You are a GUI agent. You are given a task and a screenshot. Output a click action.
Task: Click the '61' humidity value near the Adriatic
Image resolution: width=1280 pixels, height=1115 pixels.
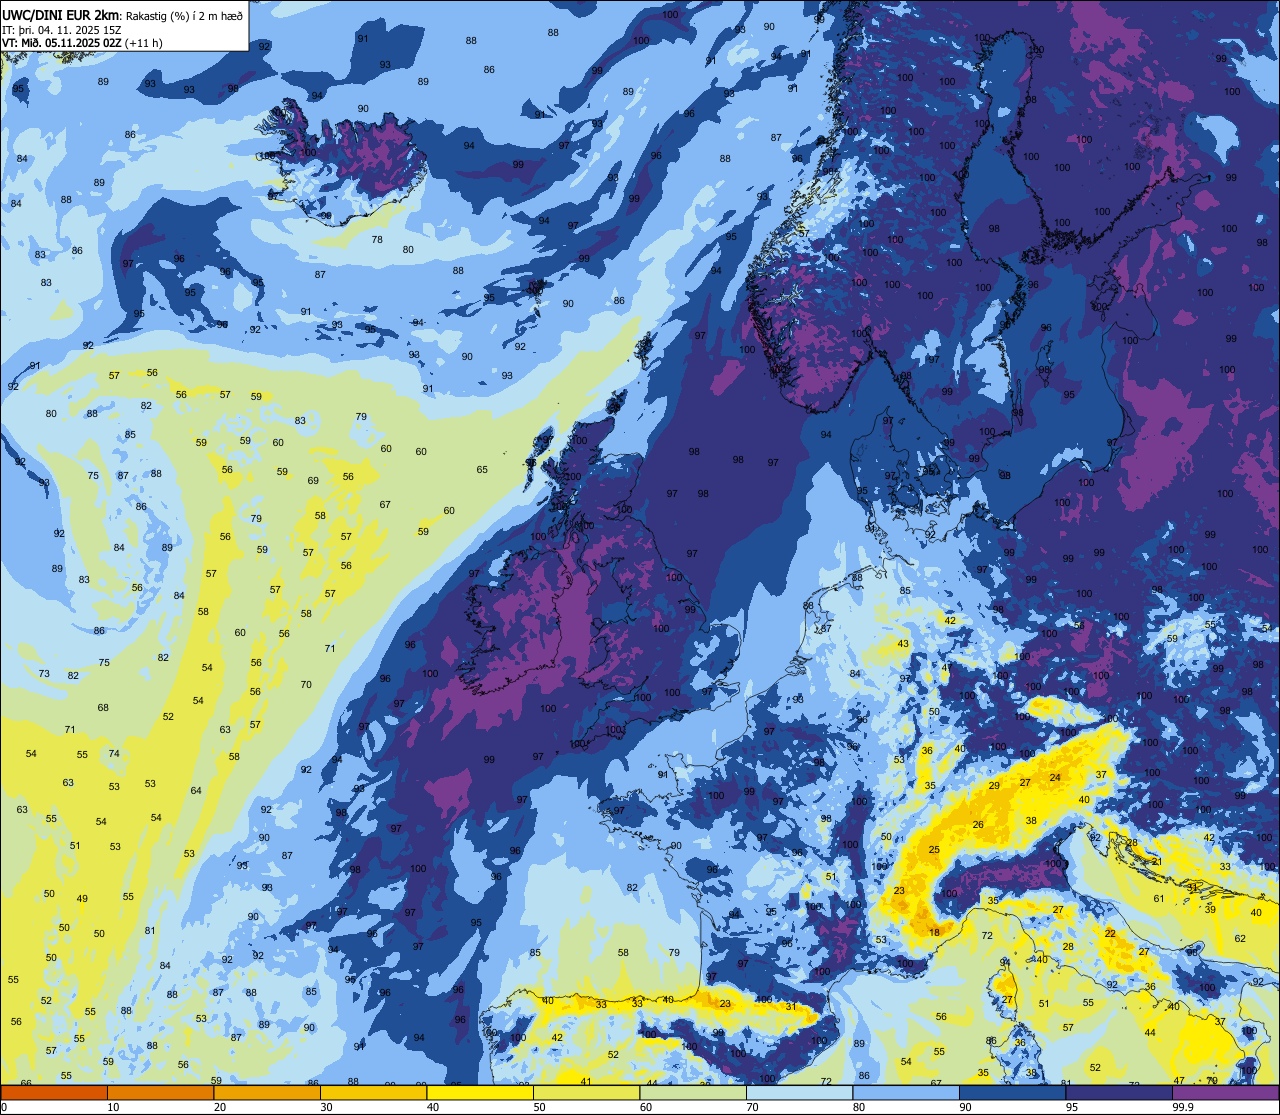click(1159, 899)
